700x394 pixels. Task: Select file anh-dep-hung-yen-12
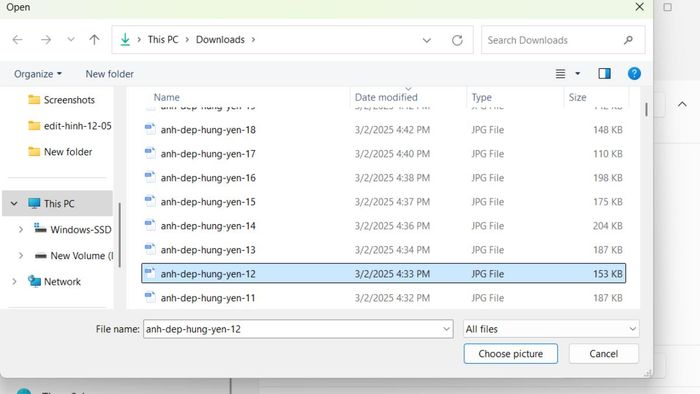pos(383,274)
